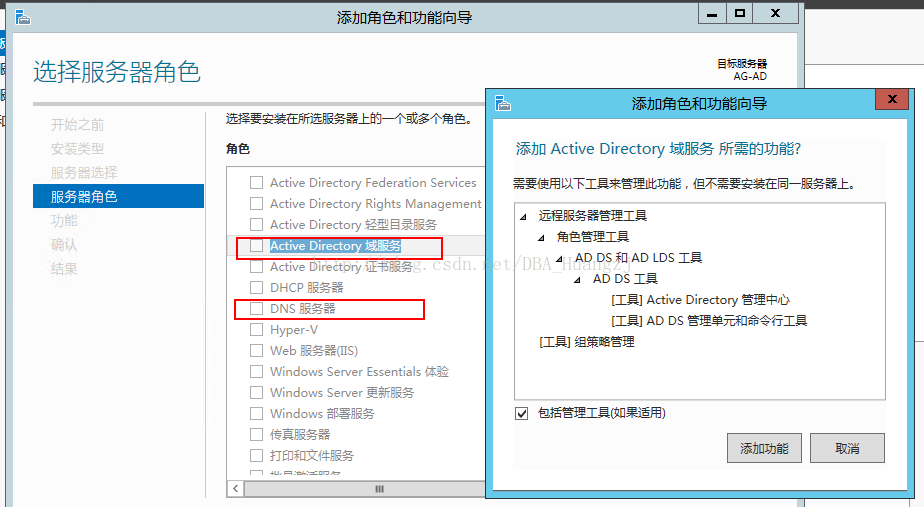Select [工具] Active Directory 管理中心 item
The width and height of the screenshot is (924, 507).
(701, 300)
